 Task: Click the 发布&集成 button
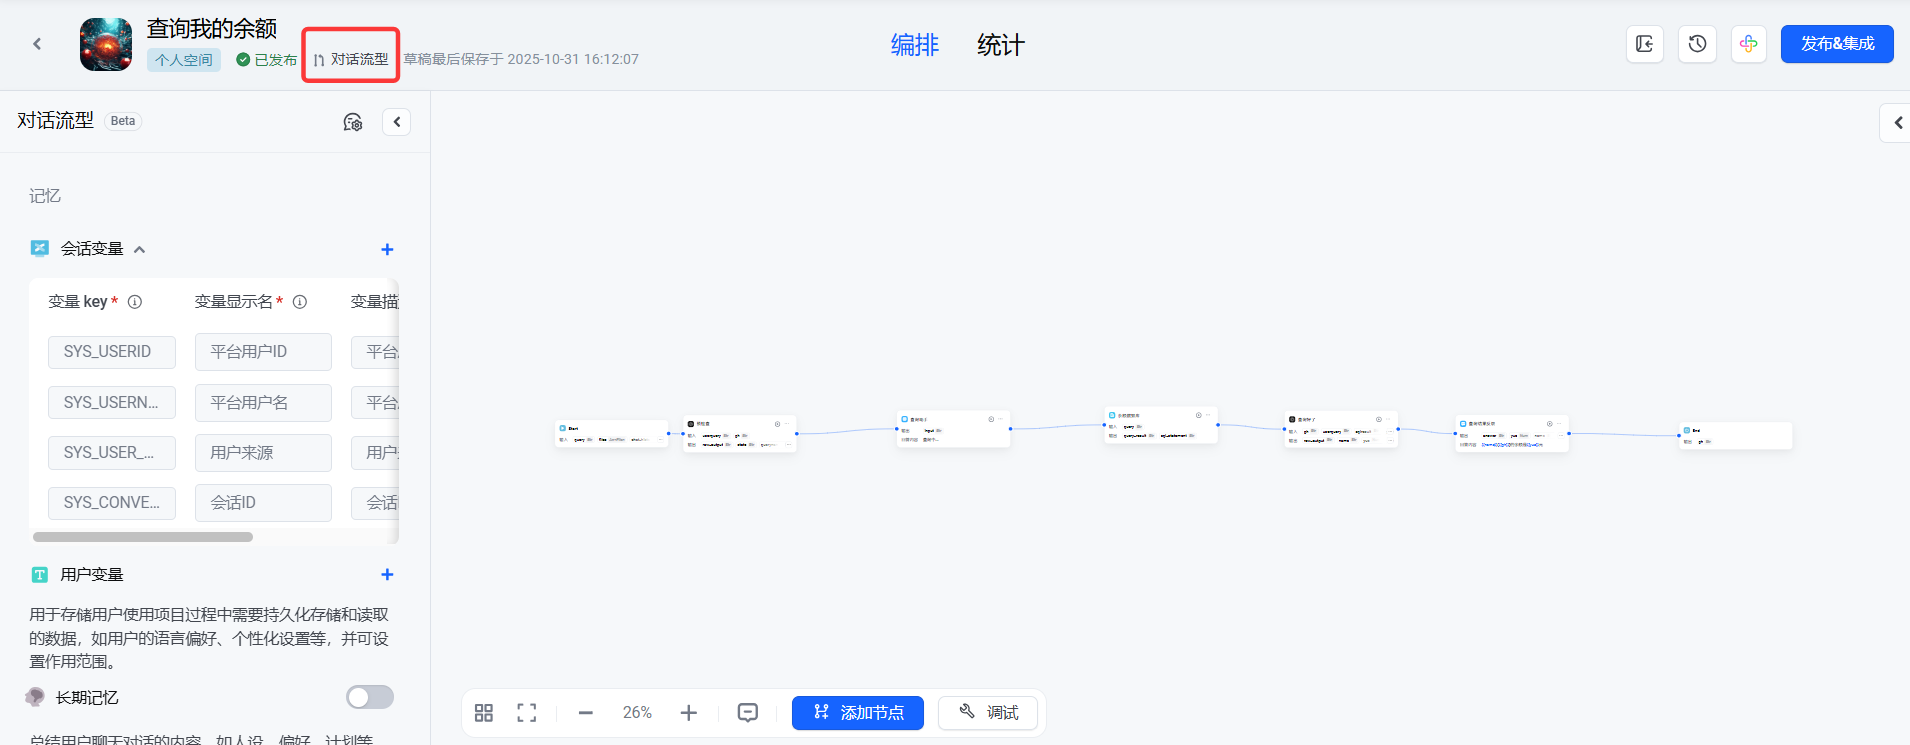[1836, 44]
